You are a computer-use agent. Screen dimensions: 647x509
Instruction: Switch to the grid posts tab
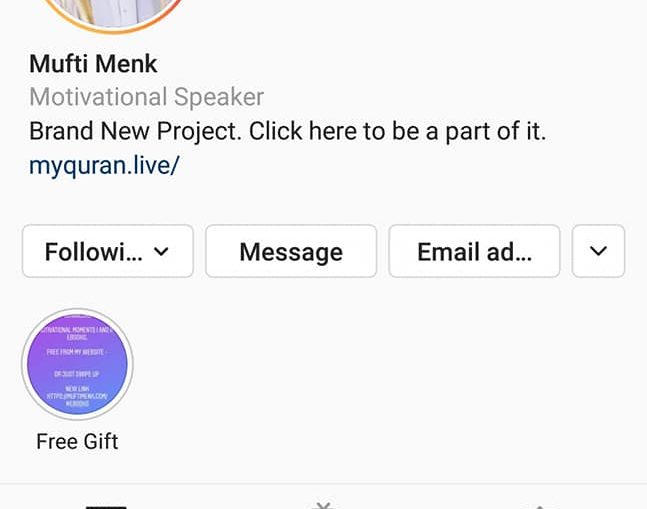tap(106, 507)
